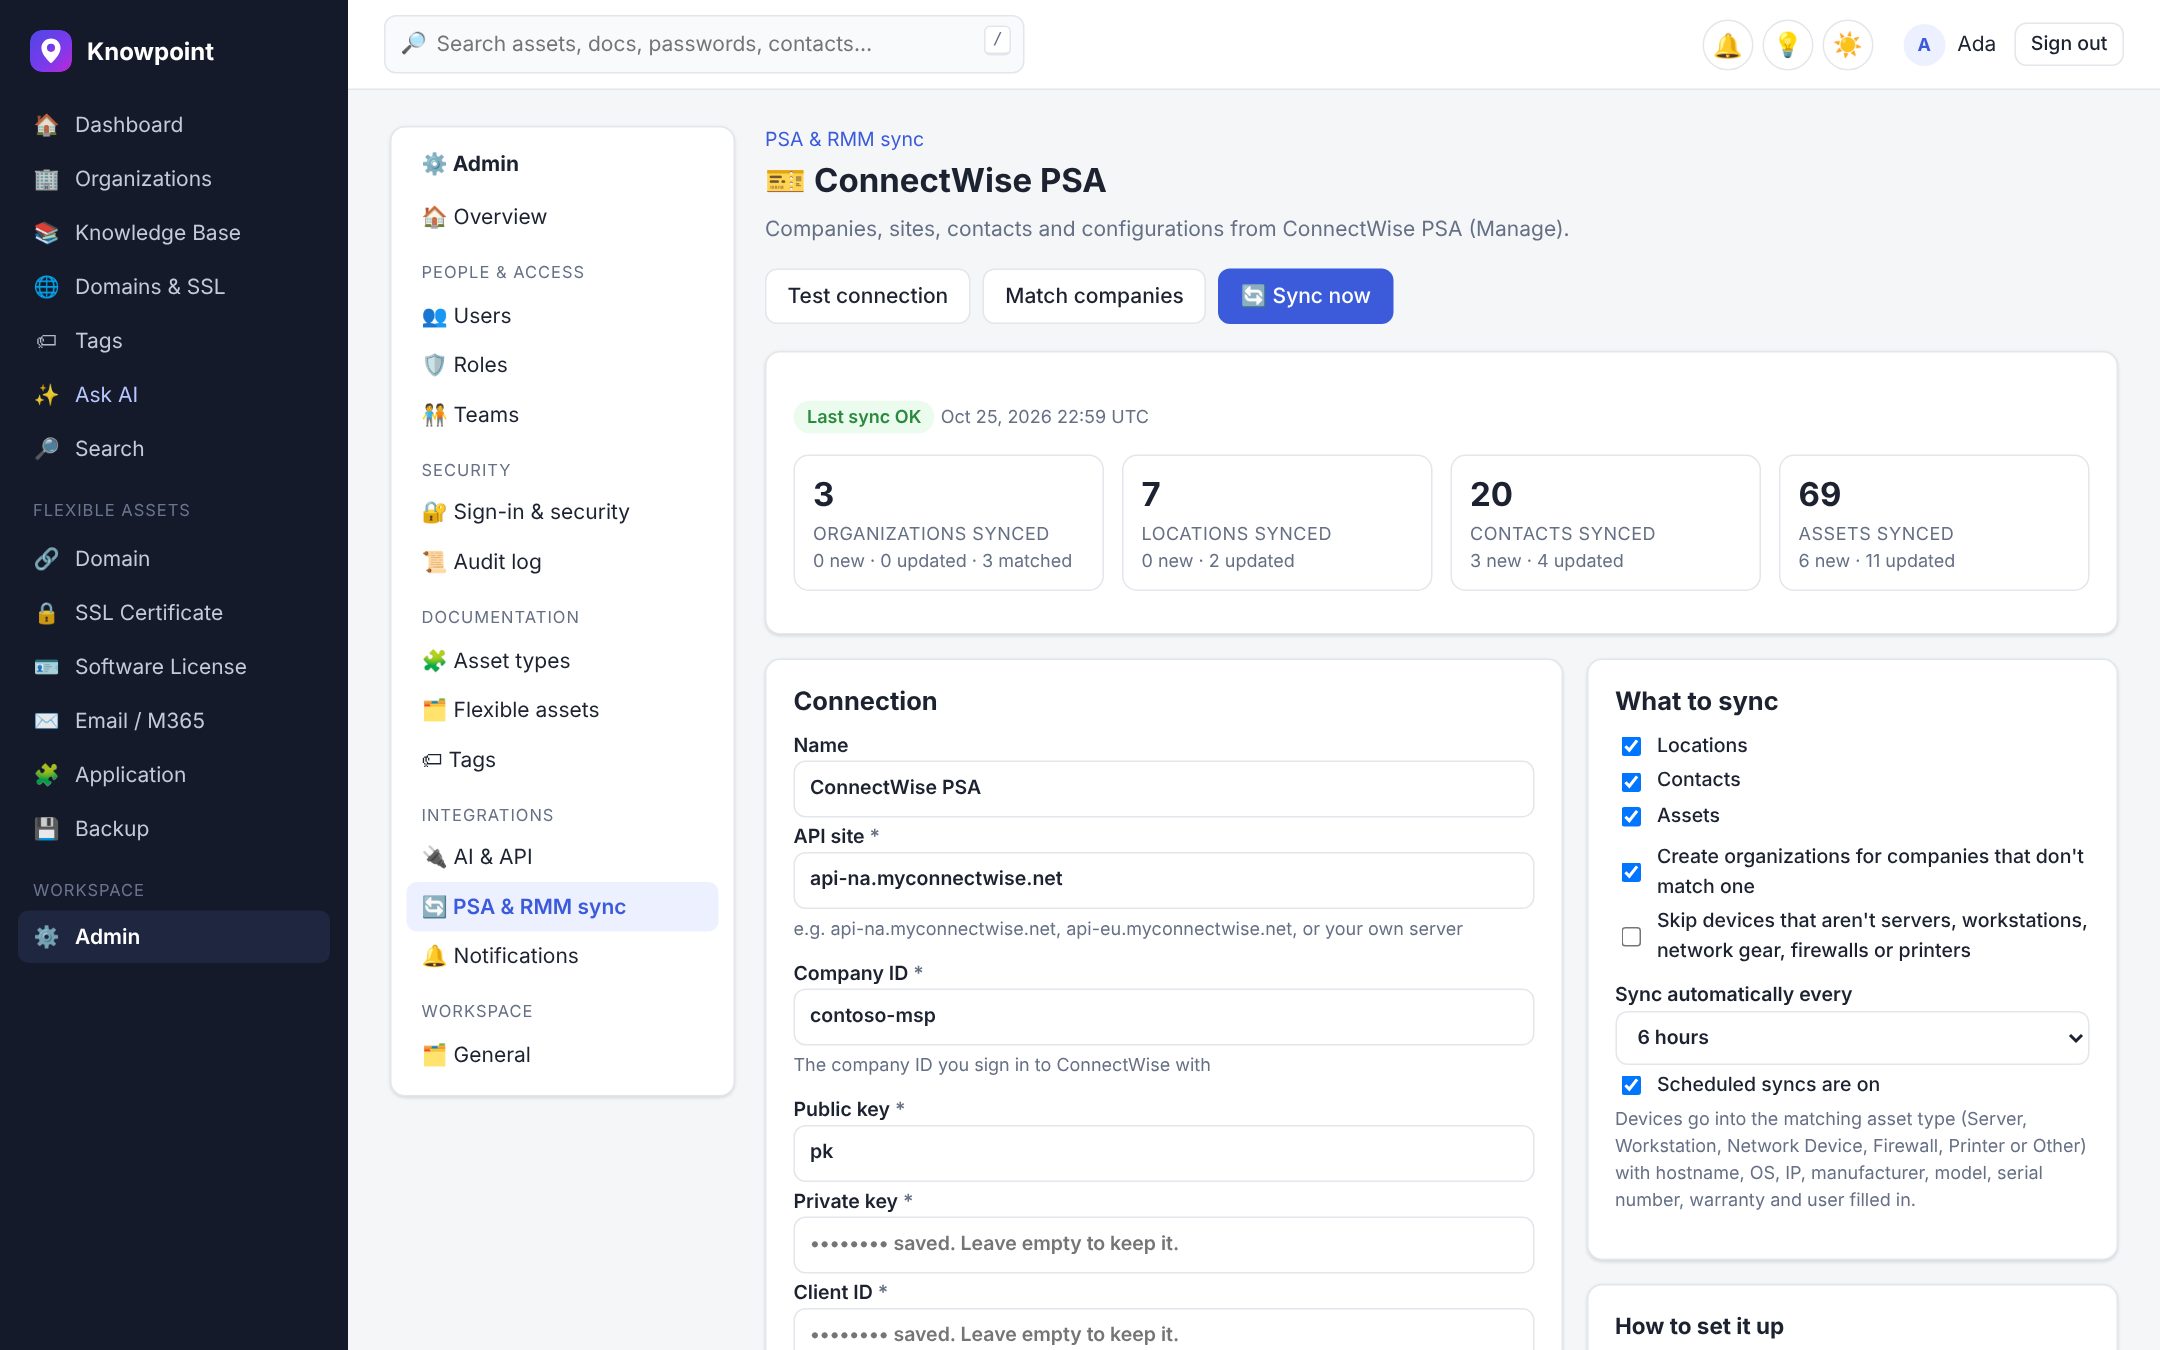Open Knowledge Base in sidebar
2160x1350 pixels.
click(174, 233)
